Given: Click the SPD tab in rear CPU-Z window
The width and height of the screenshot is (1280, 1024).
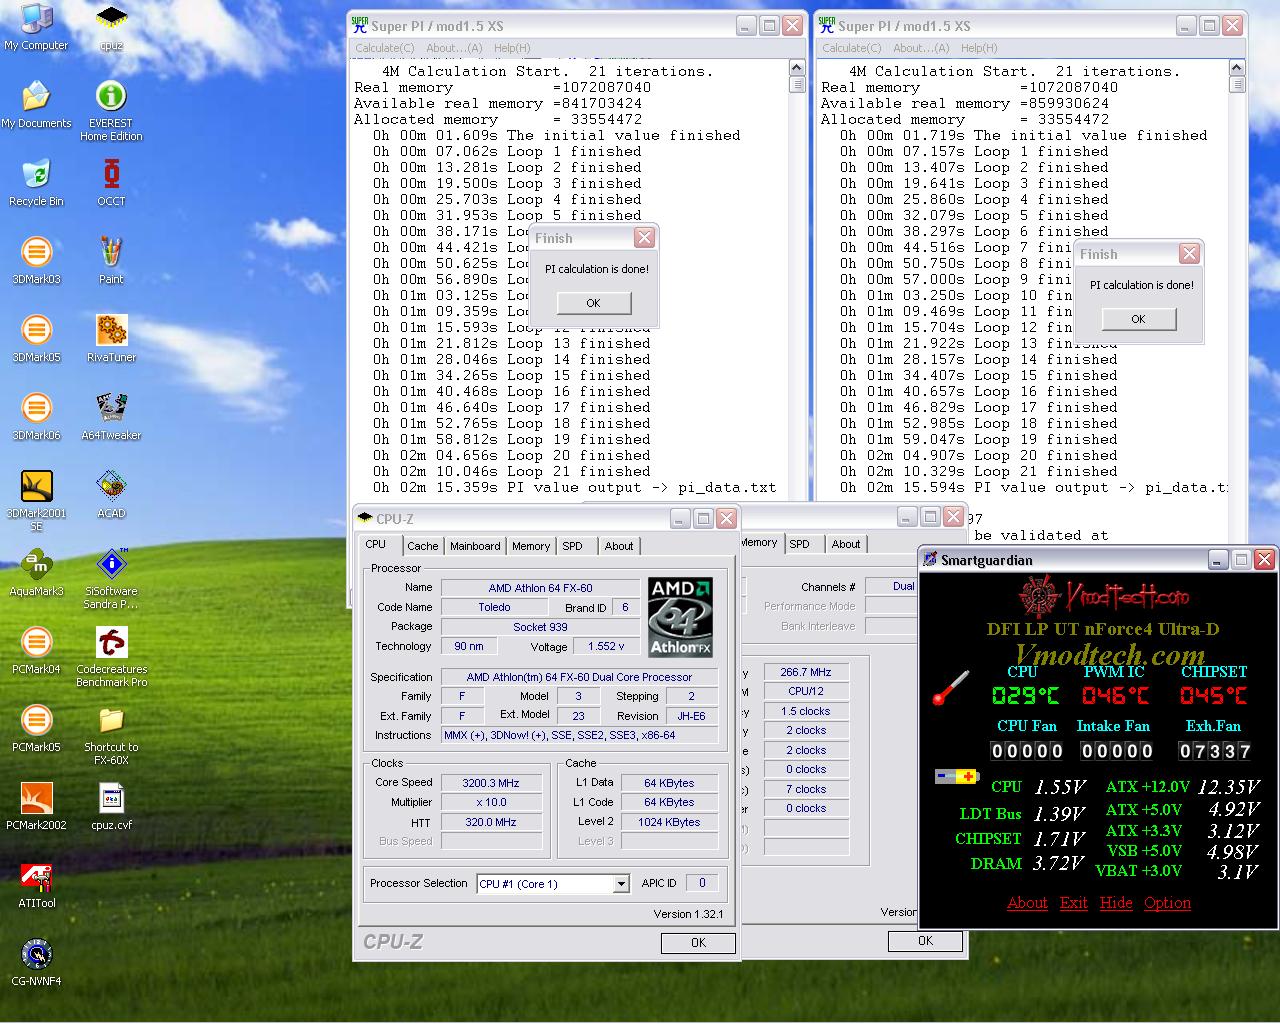Looking at the screenshot, I should [799, 544].
